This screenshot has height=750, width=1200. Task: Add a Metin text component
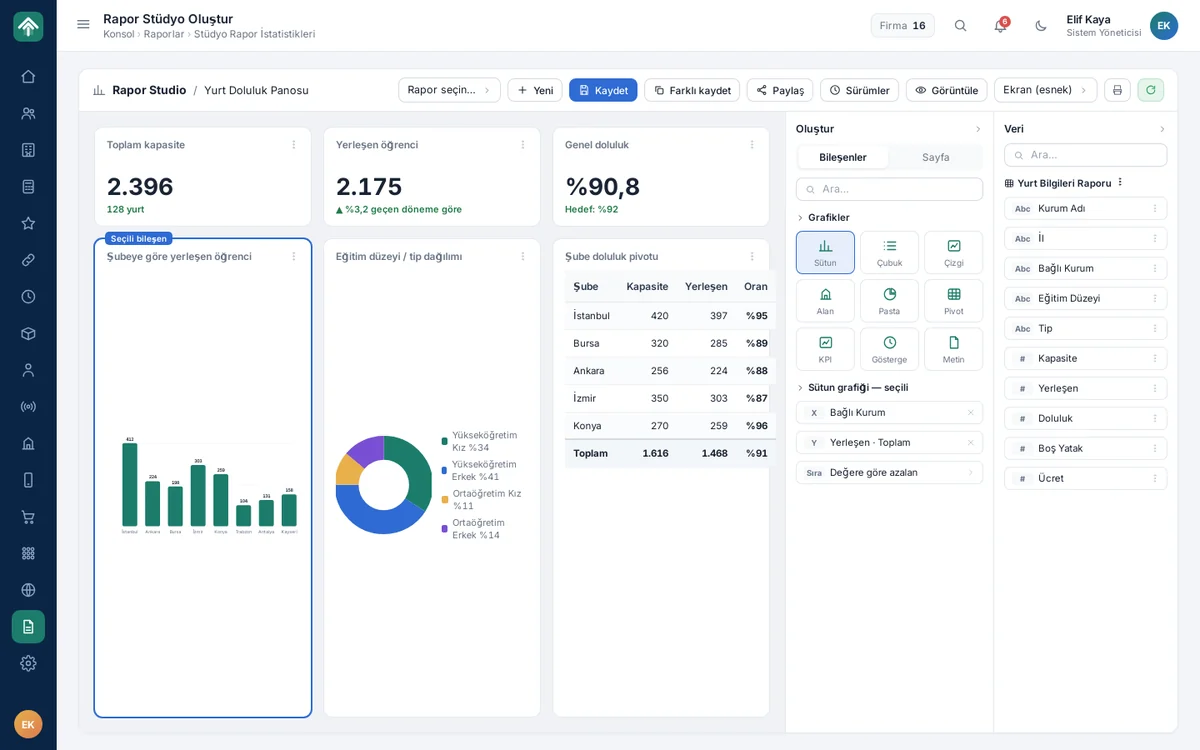[x=954, y=349]
